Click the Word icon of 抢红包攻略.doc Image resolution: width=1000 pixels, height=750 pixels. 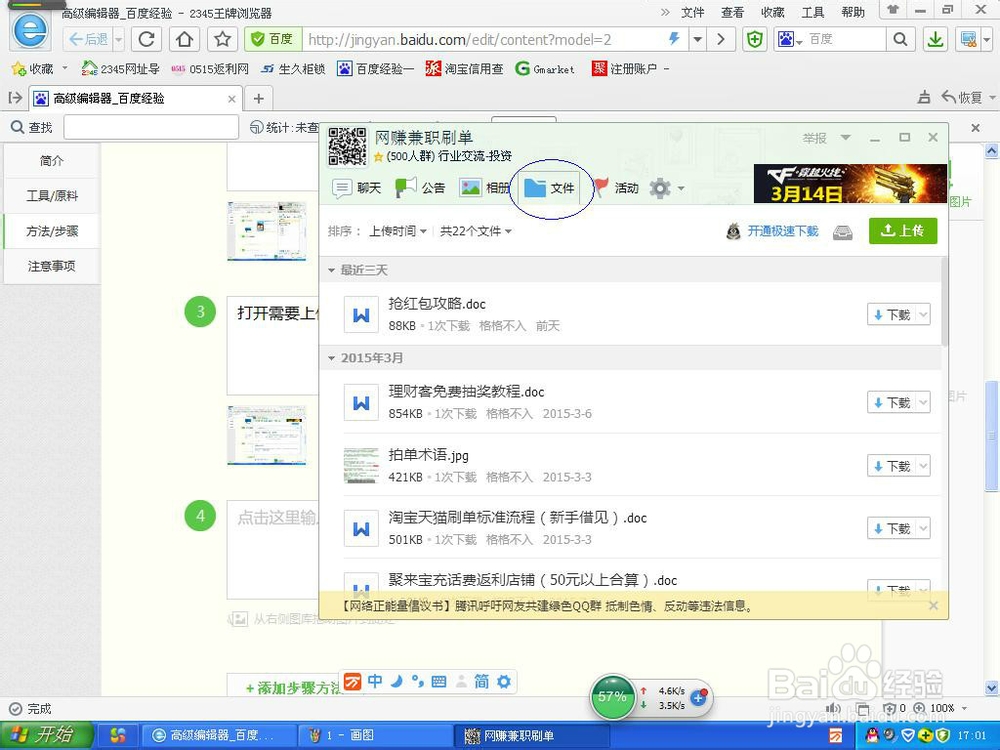[362, 314]
